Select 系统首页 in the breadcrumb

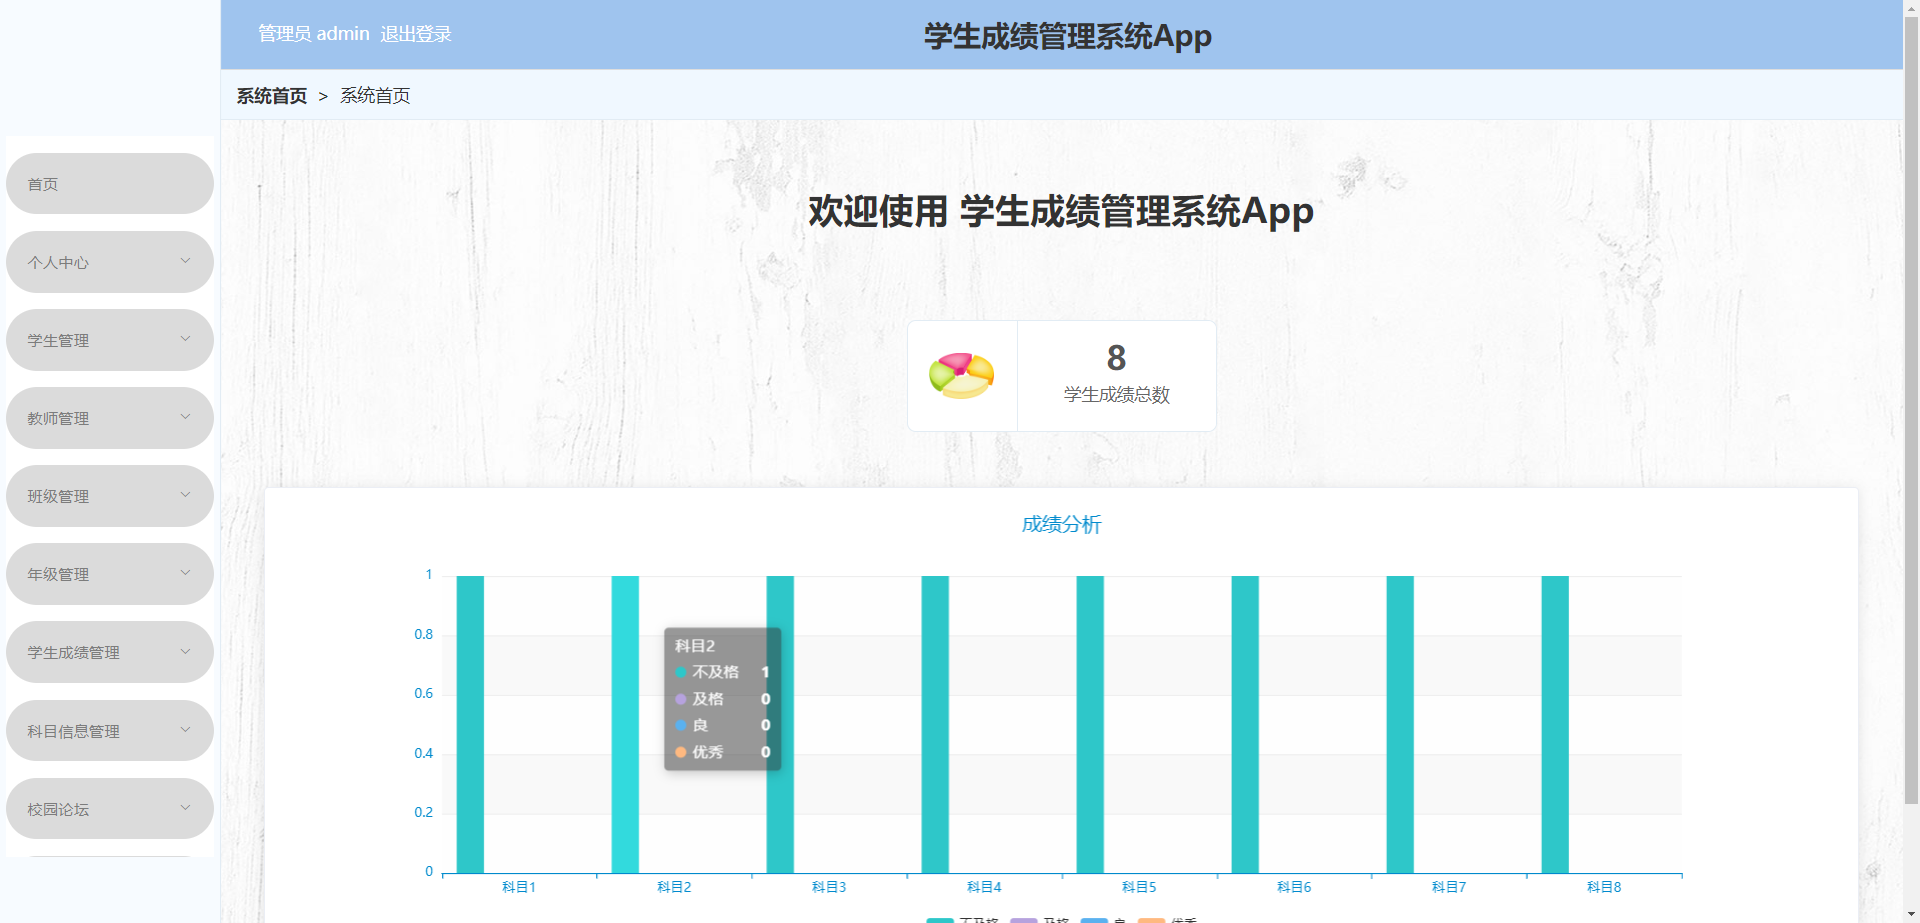click(271, 95)
